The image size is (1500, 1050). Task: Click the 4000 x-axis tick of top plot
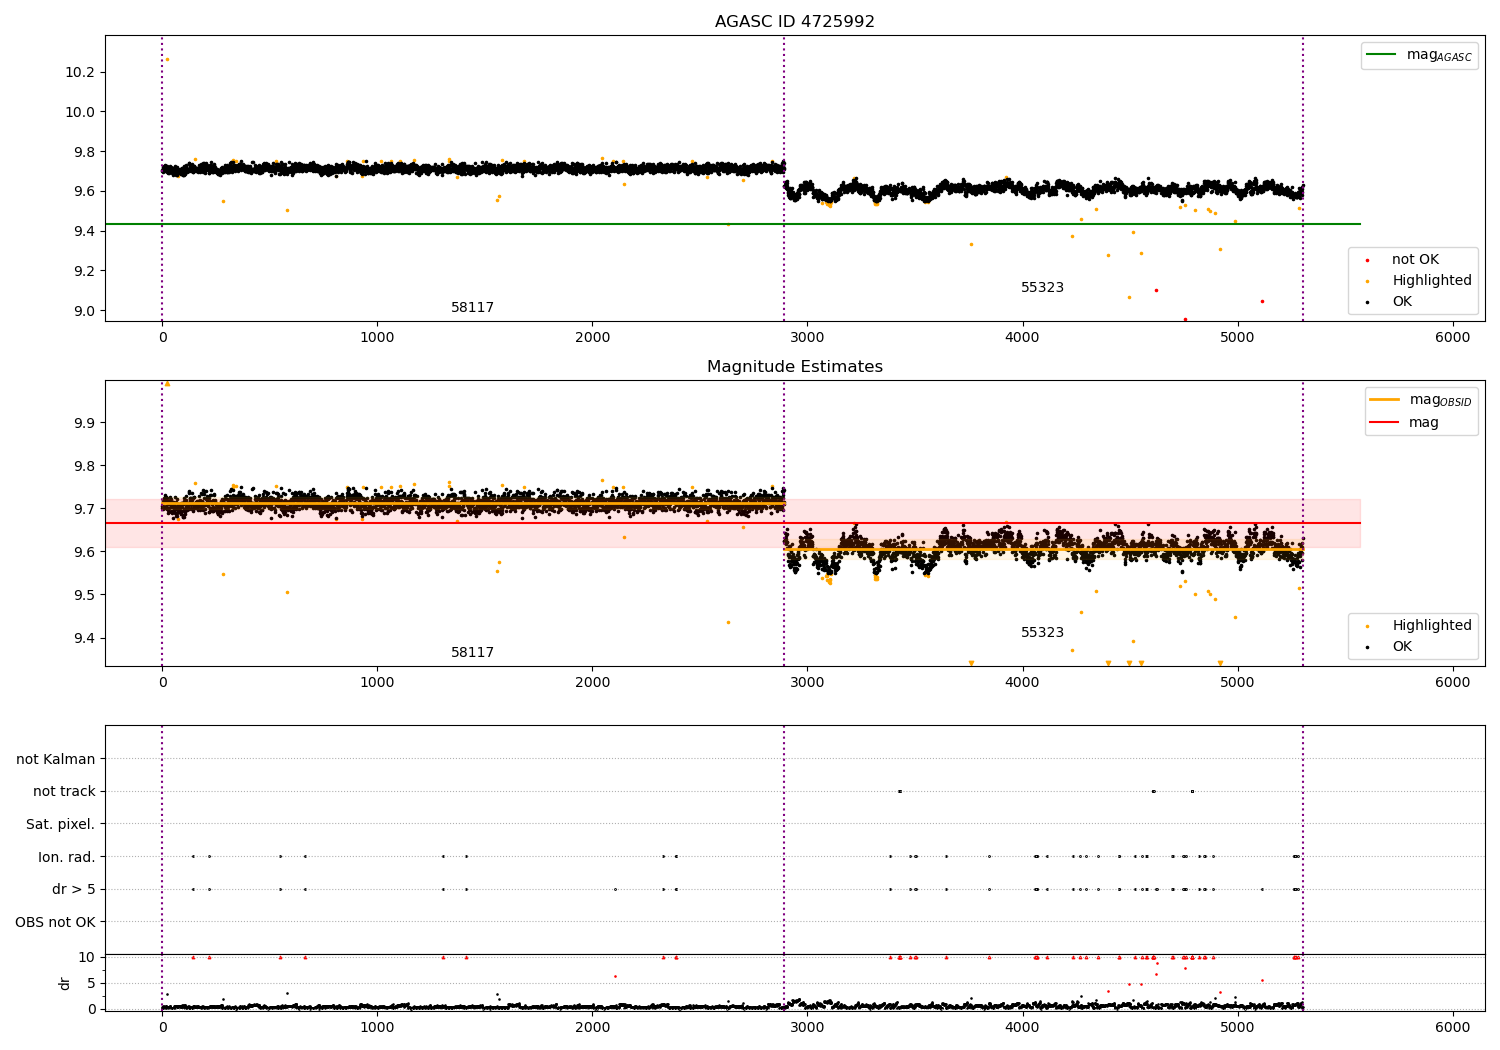pyautogui.click(x=1022, y=337)
